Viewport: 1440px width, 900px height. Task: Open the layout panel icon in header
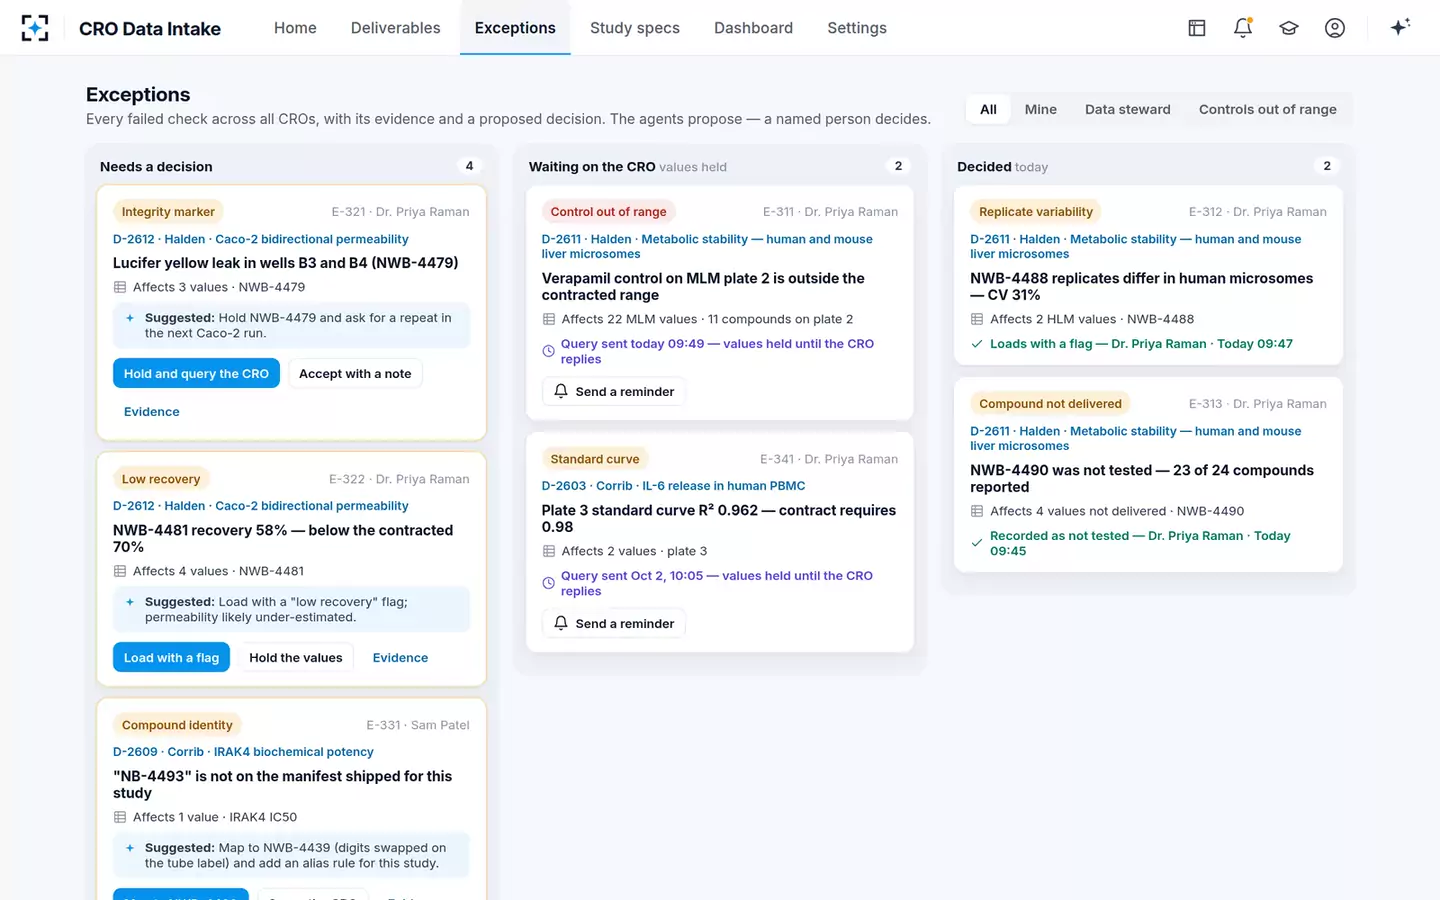(1197, 28)
